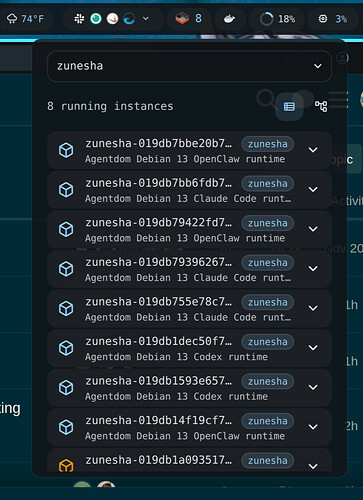This screenshot has height=500, width=363.
Task: Expand the zunesha-019db1dec50f7 instance row
Action: pos(313,348)
